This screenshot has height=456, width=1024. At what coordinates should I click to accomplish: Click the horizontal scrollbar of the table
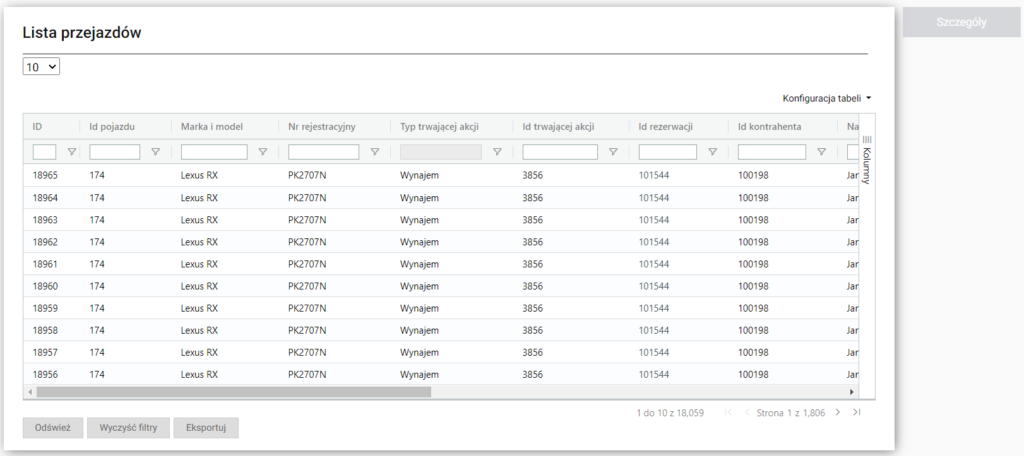[x=230, y=393]
